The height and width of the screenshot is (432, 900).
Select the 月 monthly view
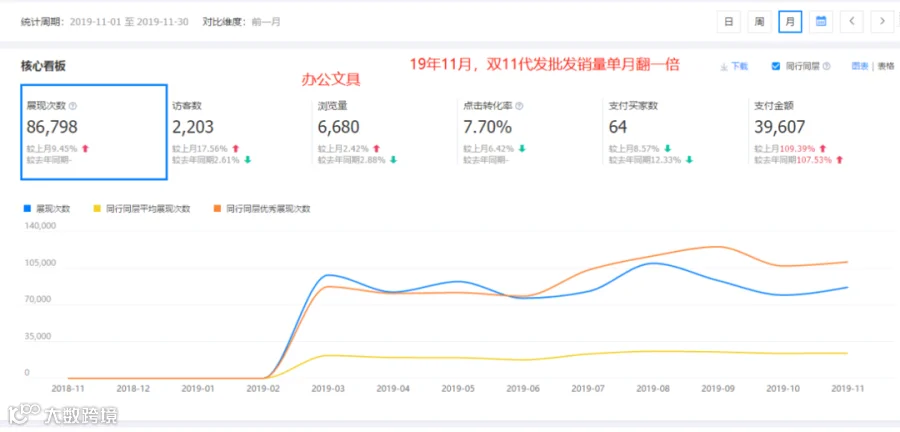click(x=790, y=22)
